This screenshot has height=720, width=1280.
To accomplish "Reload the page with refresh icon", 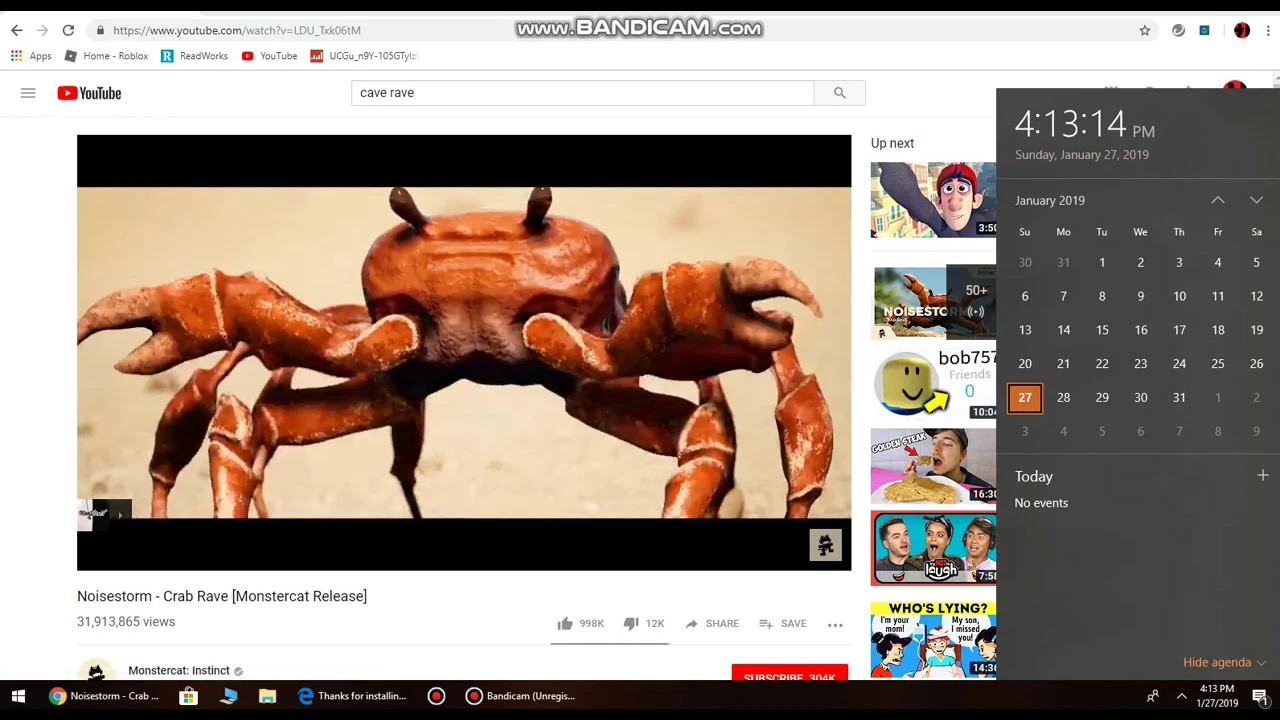I will tap(68, 30).
